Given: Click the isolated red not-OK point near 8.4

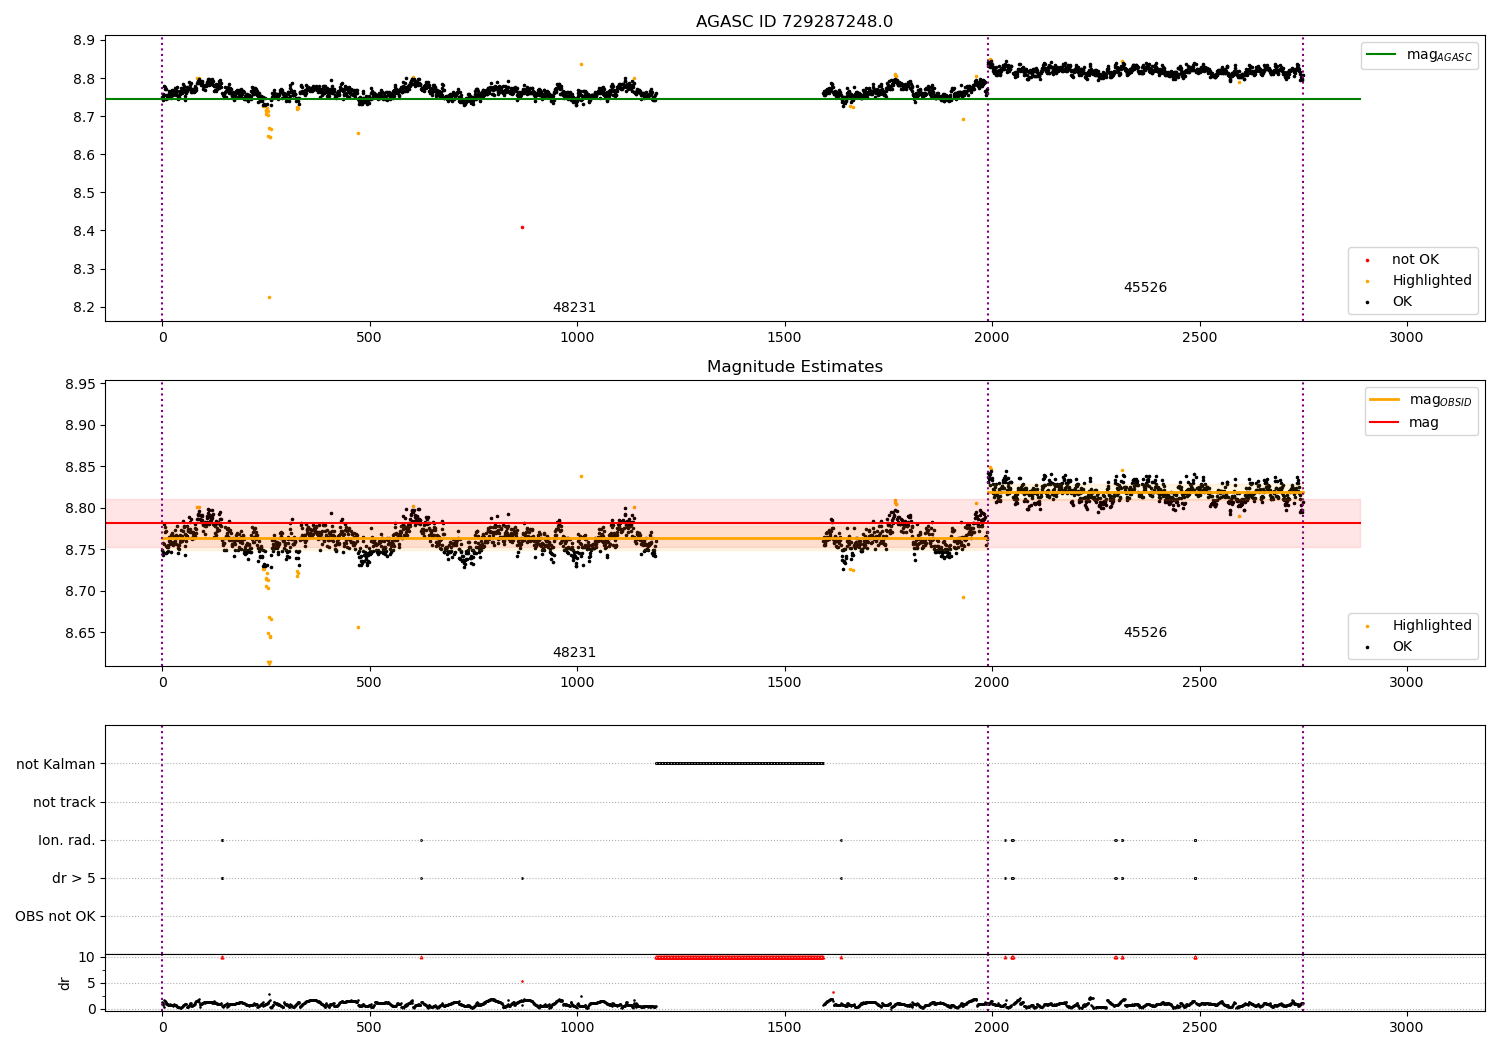Looking at the screenshot, I should pyautogui.click(x=522, y=227).
